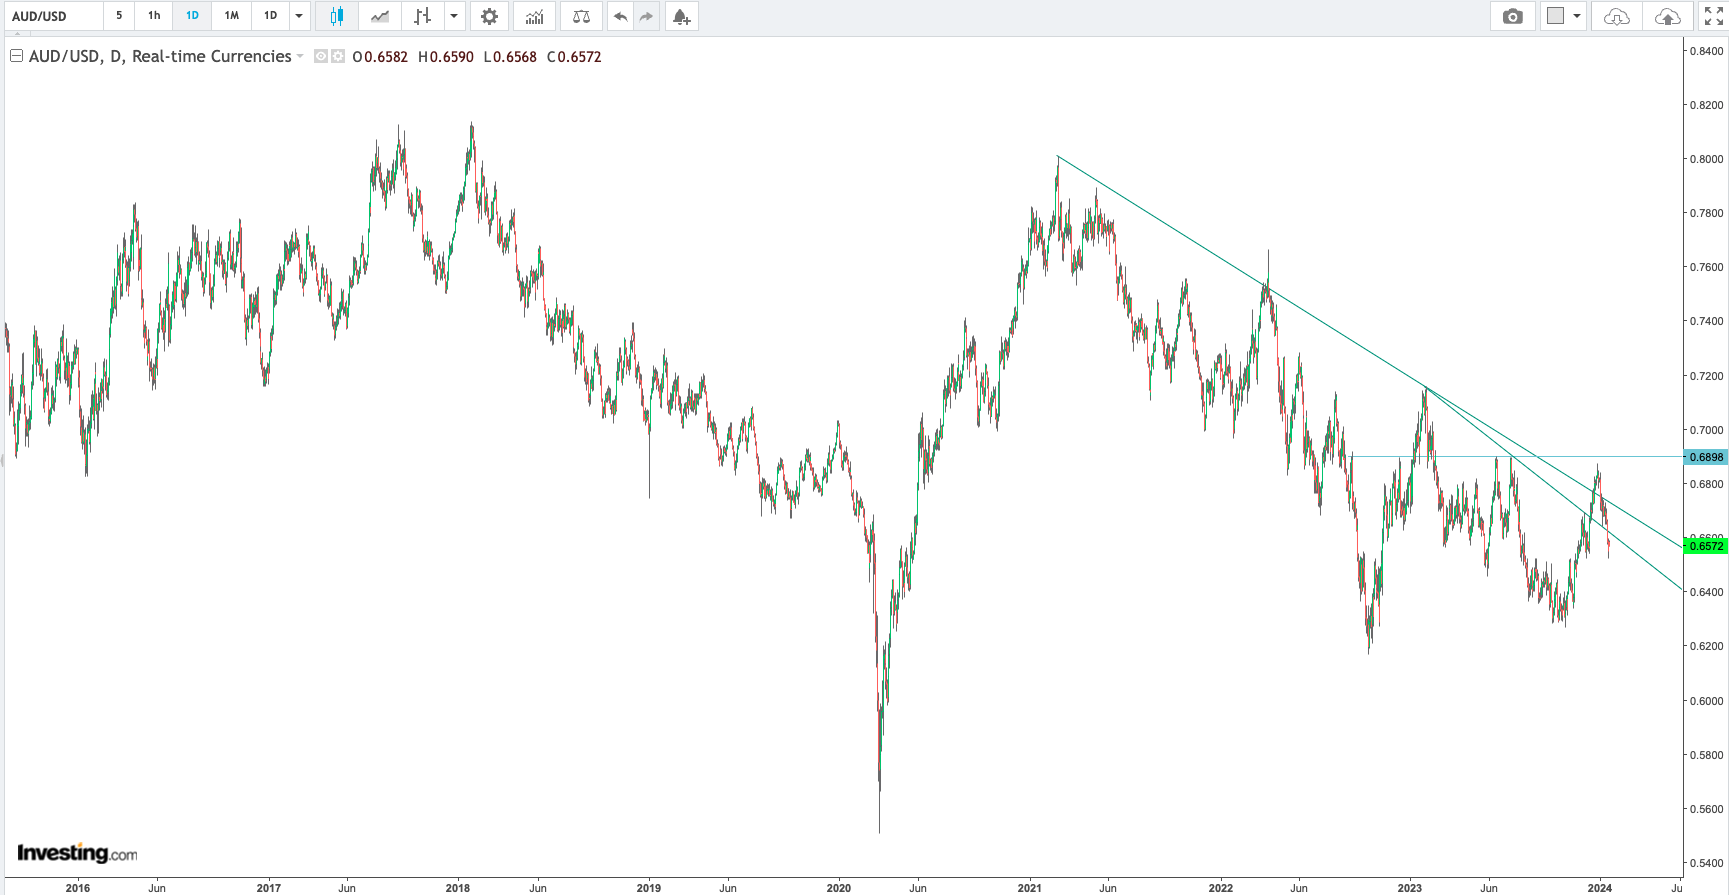Click the 0.6898 horizontal line price label
Viewport: 1729px width, 895px height.
[x=1706, y=457]
